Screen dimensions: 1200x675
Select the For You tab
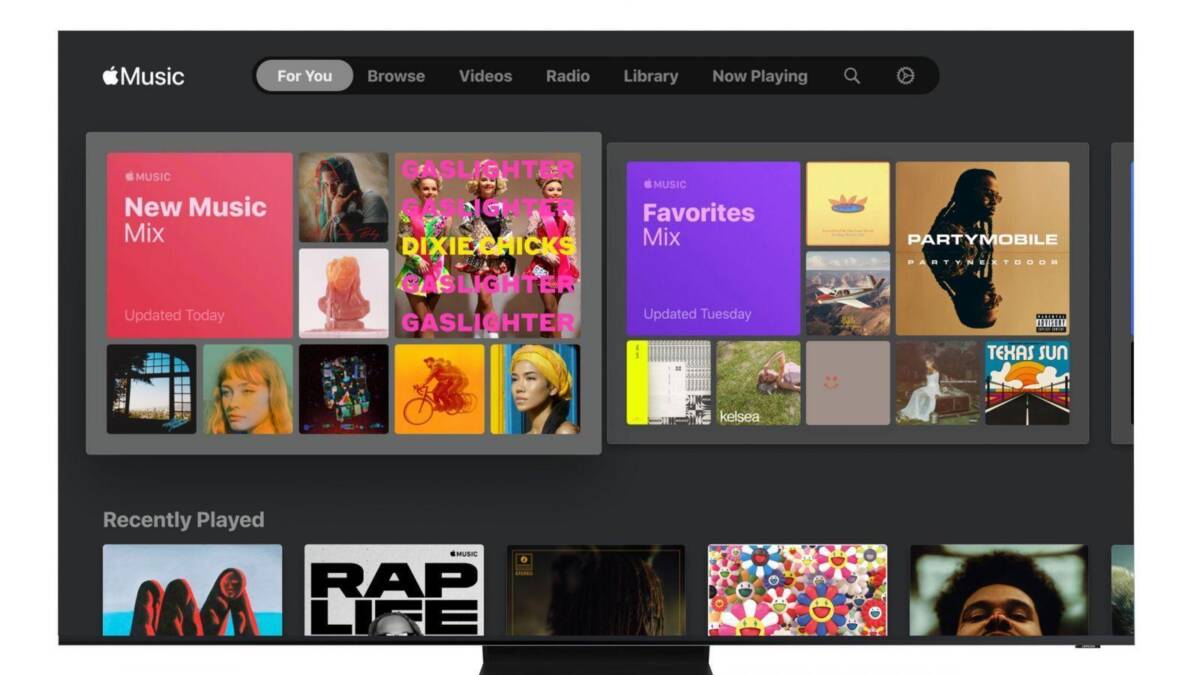(304, 76)
